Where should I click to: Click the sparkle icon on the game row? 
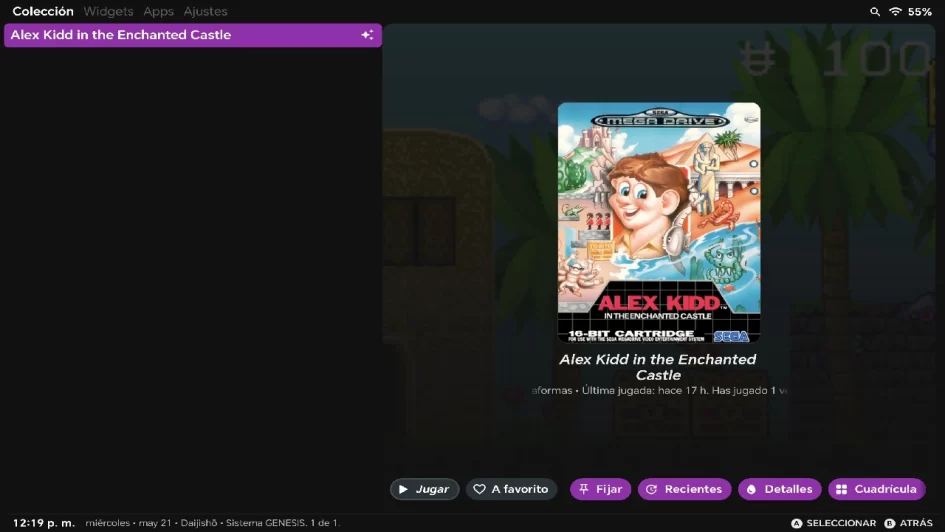coord(367,35)
